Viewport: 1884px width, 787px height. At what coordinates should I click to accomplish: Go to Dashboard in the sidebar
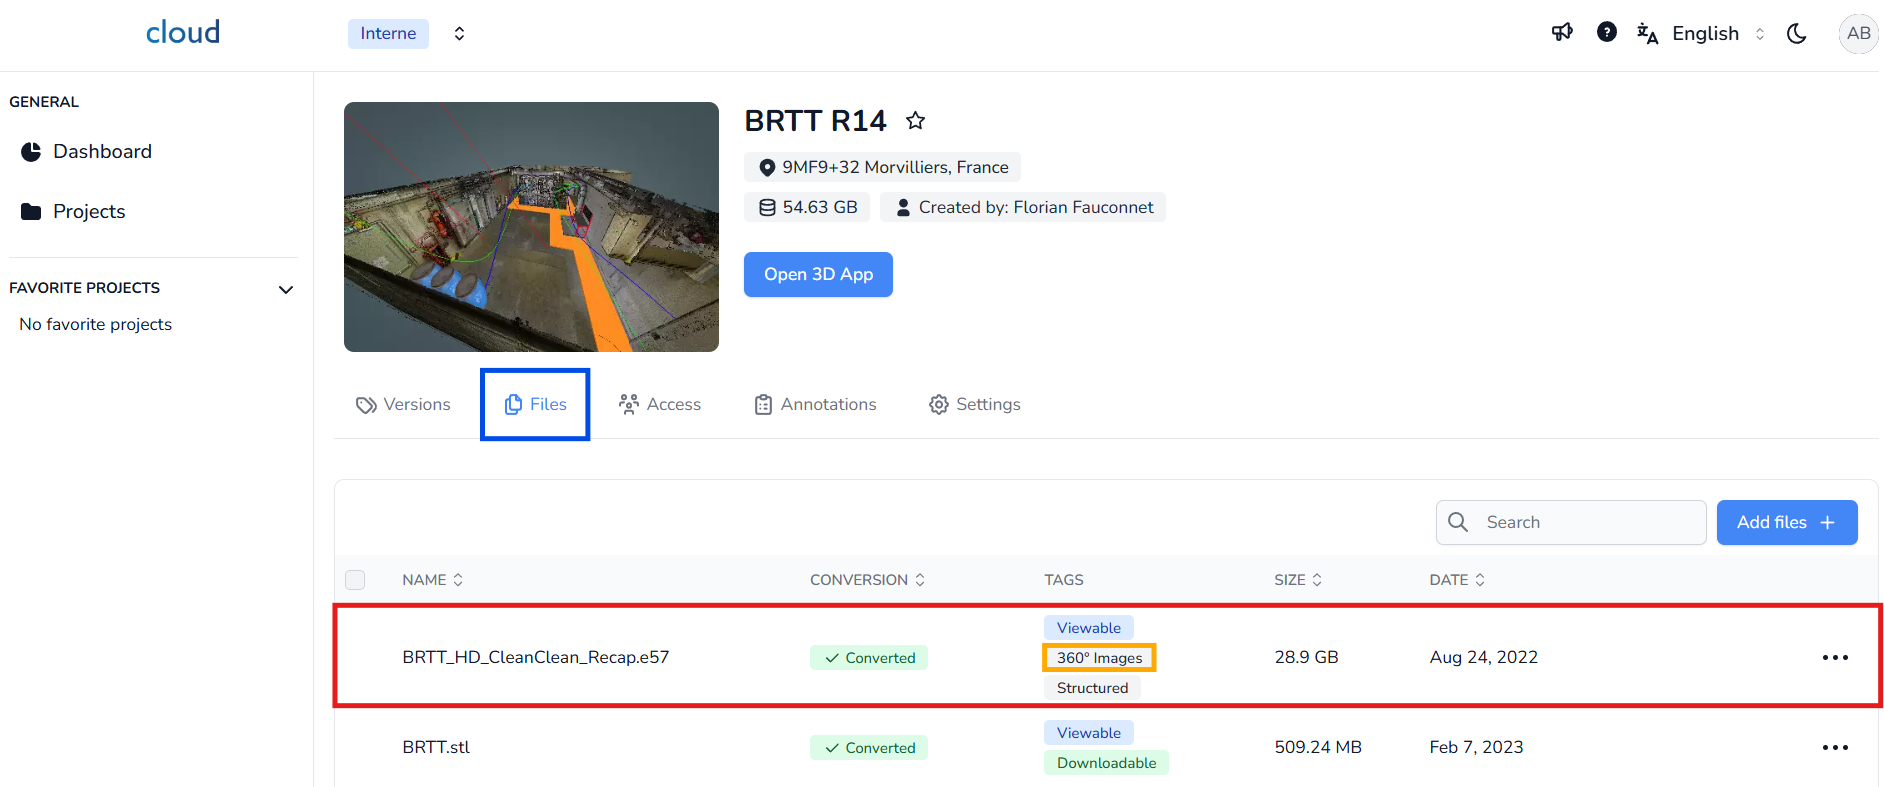(x=102, y=151)
